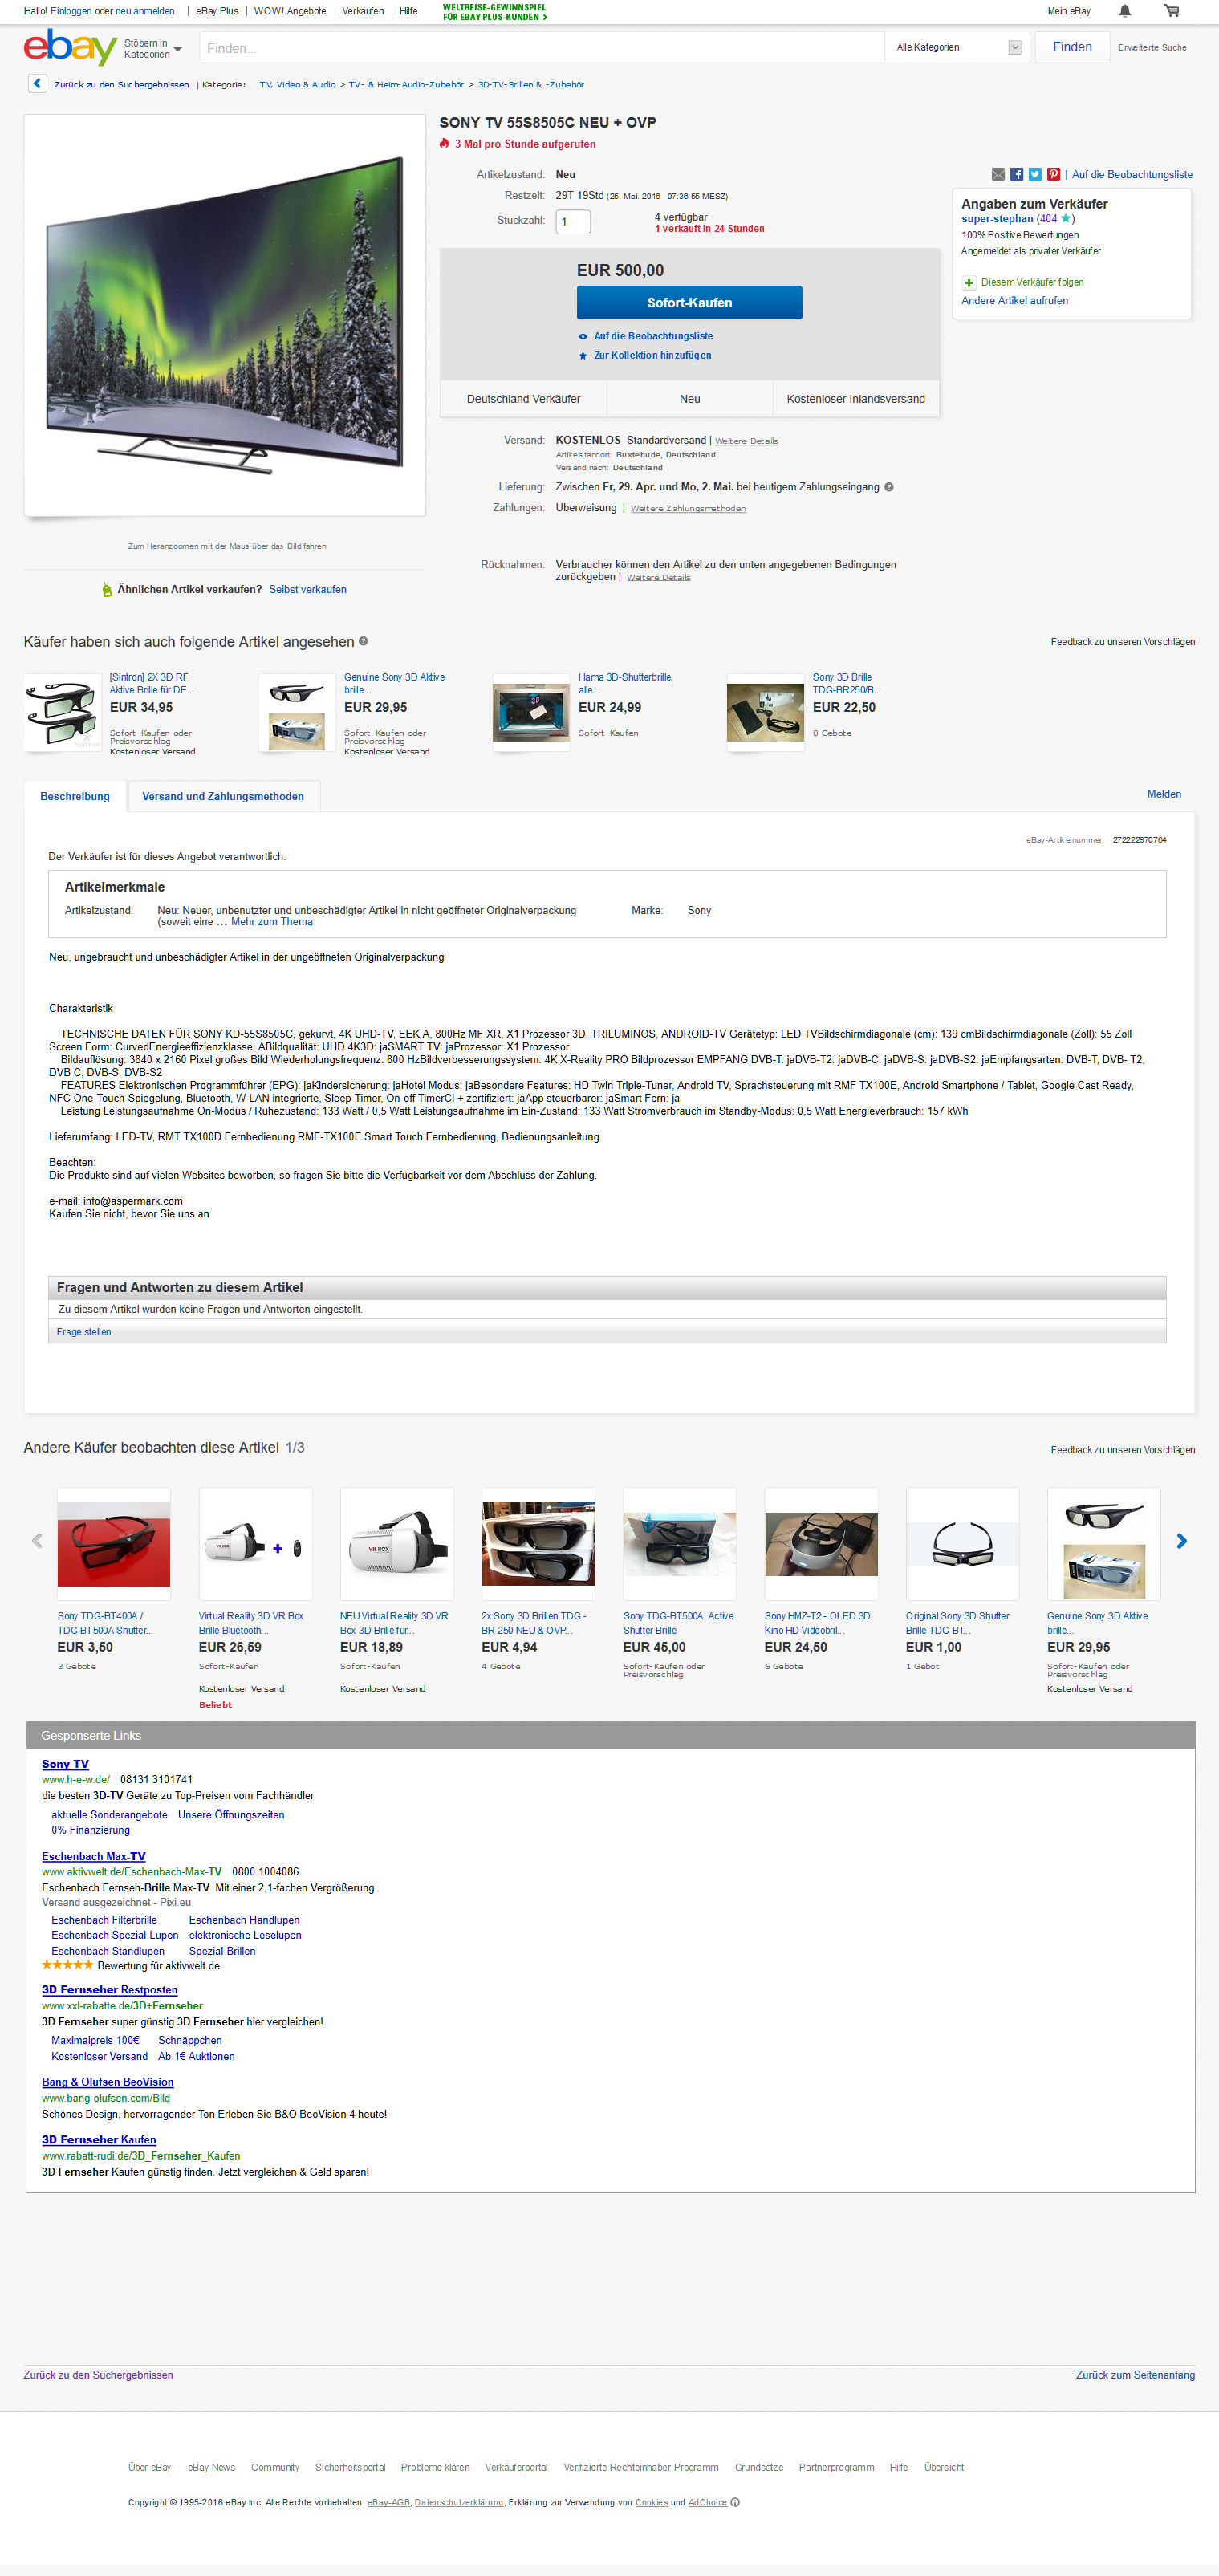Click the green plus follow-seller icon
1219x2576 pixels.
(x=968, y=283)
